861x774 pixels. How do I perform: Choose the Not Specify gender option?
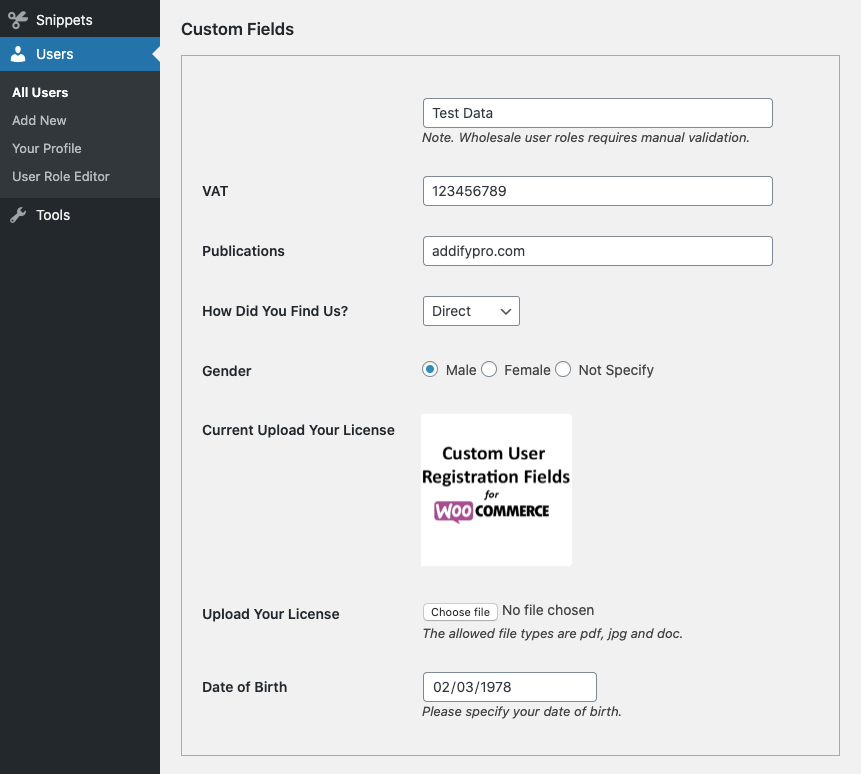[x=563, y=370]
